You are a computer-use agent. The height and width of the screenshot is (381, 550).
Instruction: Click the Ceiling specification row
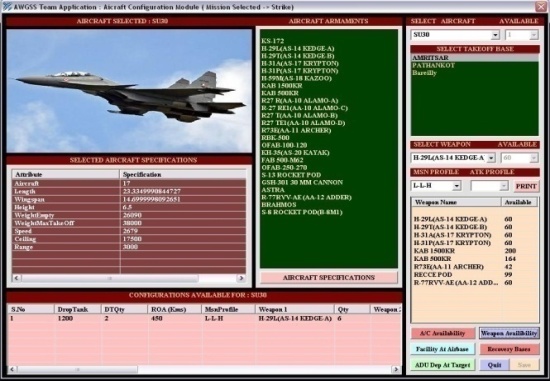pyautogui.click(x=129, y=239)
